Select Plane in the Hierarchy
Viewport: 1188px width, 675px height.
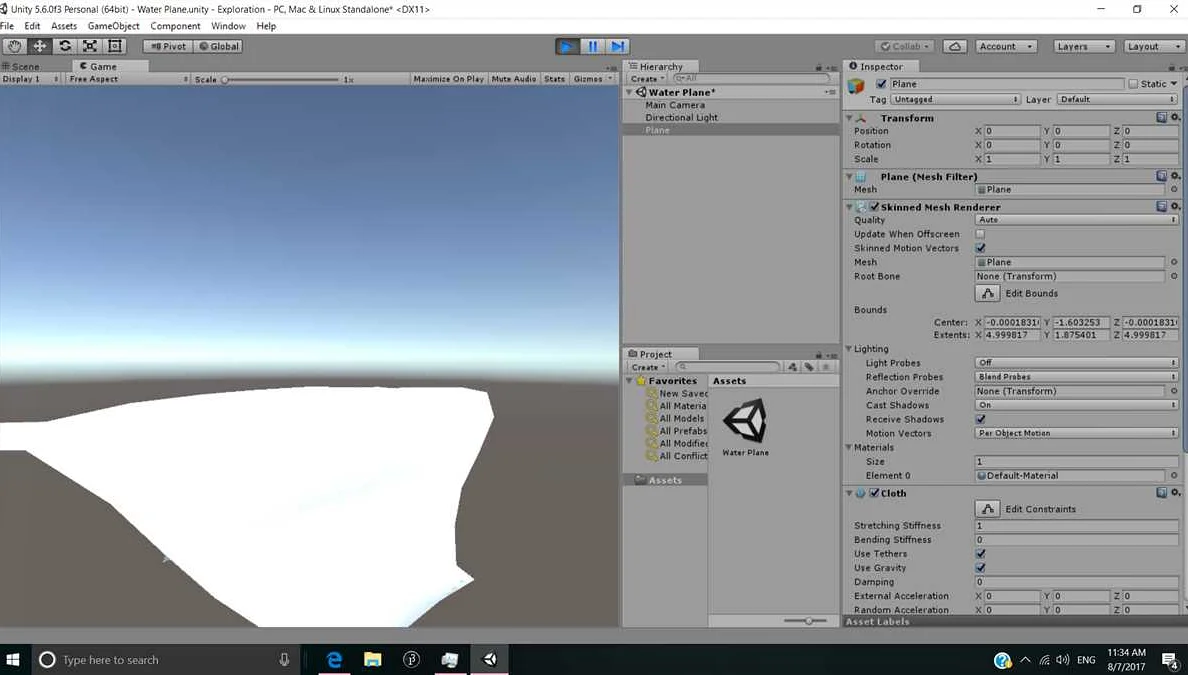[657, 130]
